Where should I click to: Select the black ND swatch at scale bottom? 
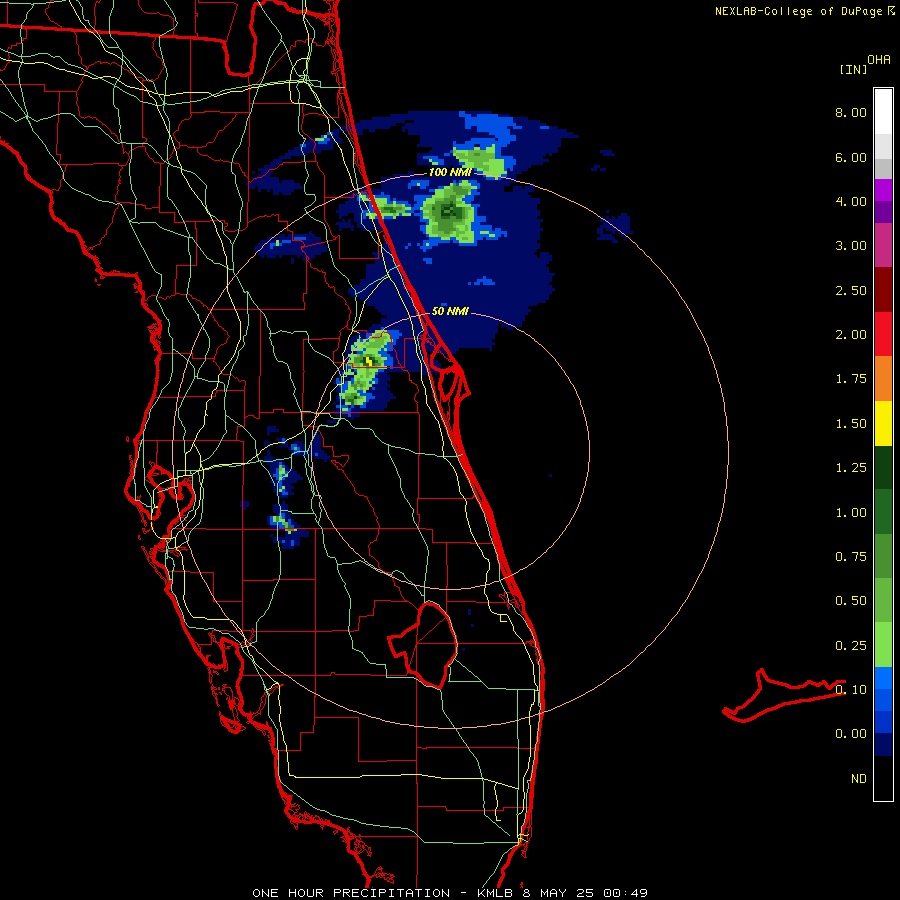coord(883,778)
